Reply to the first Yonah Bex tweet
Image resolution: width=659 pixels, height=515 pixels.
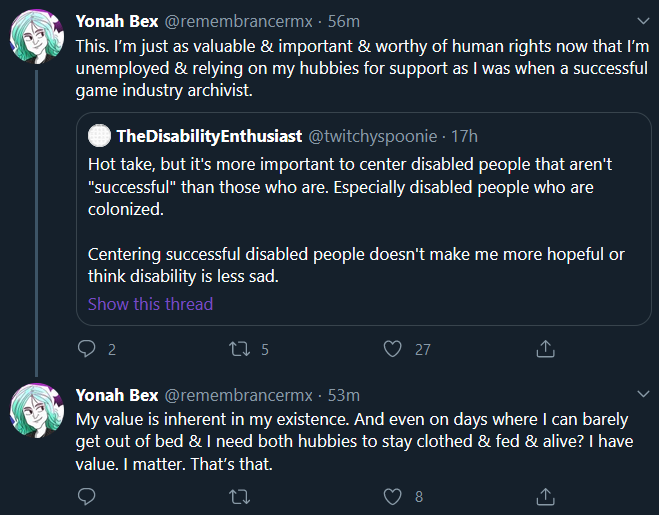pos(87,349)
